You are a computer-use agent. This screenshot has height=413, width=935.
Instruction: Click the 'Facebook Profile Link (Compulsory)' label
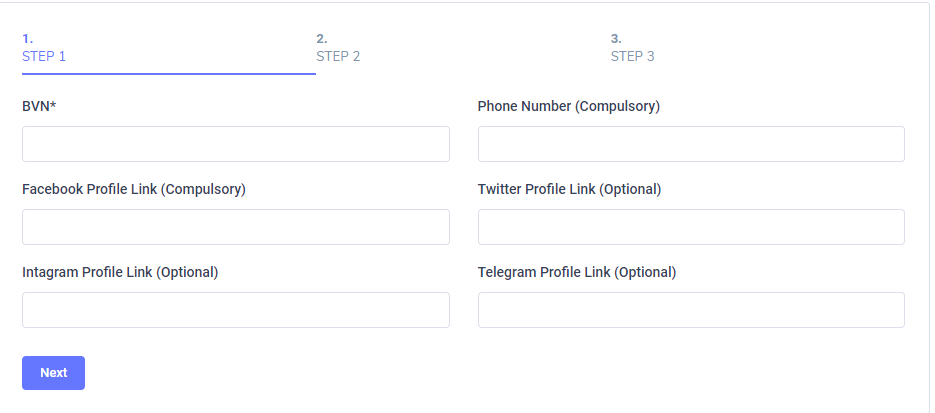133,189
